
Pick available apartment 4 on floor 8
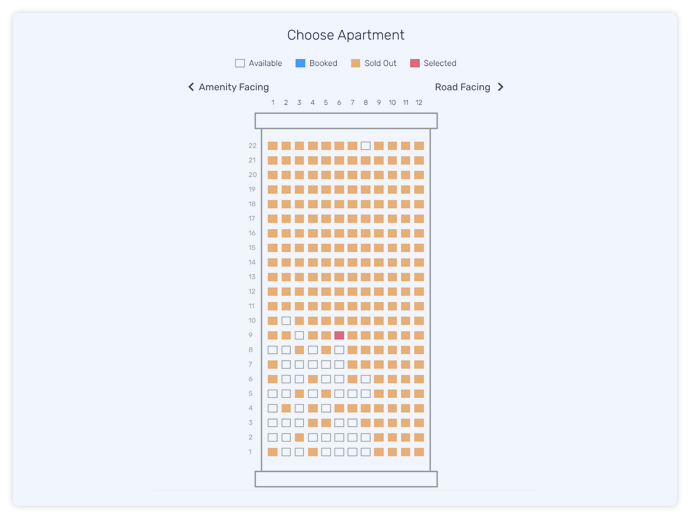pyautogui.click(x=312, y=350)
